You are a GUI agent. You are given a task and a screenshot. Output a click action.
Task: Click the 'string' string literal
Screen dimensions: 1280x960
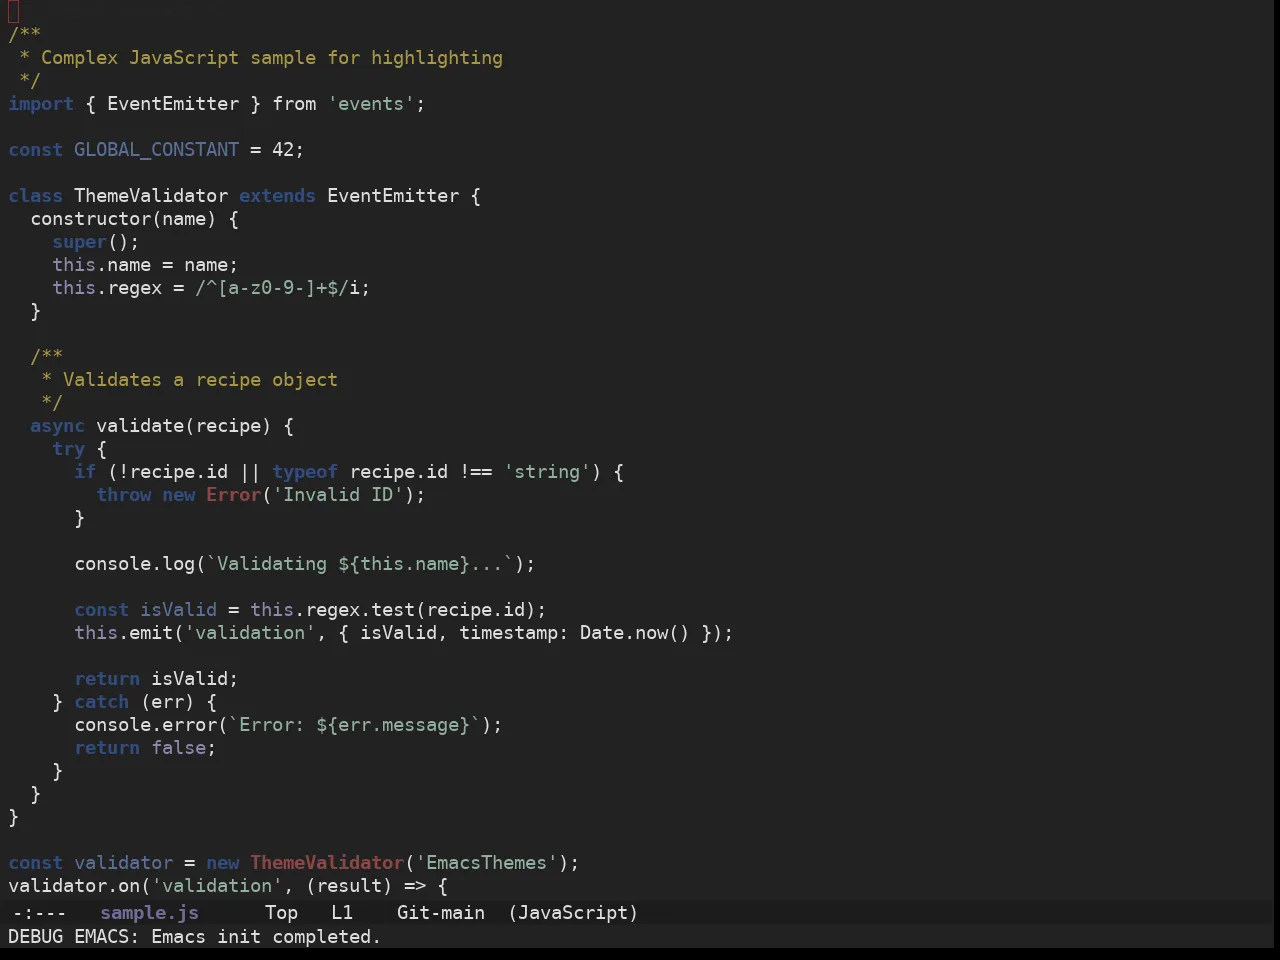coord(547,471)
